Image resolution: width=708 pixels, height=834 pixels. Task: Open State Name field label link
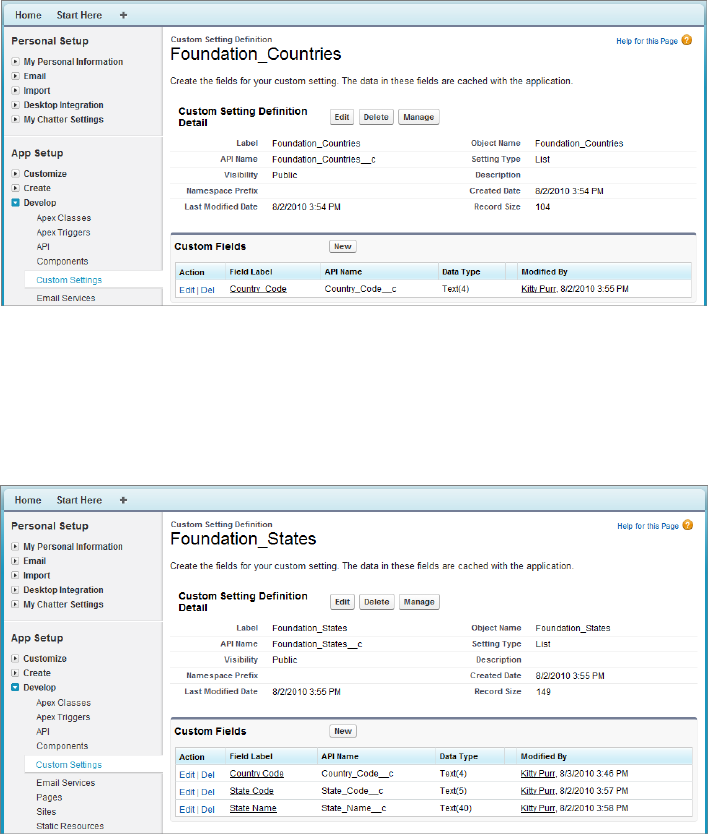point(253,808)
